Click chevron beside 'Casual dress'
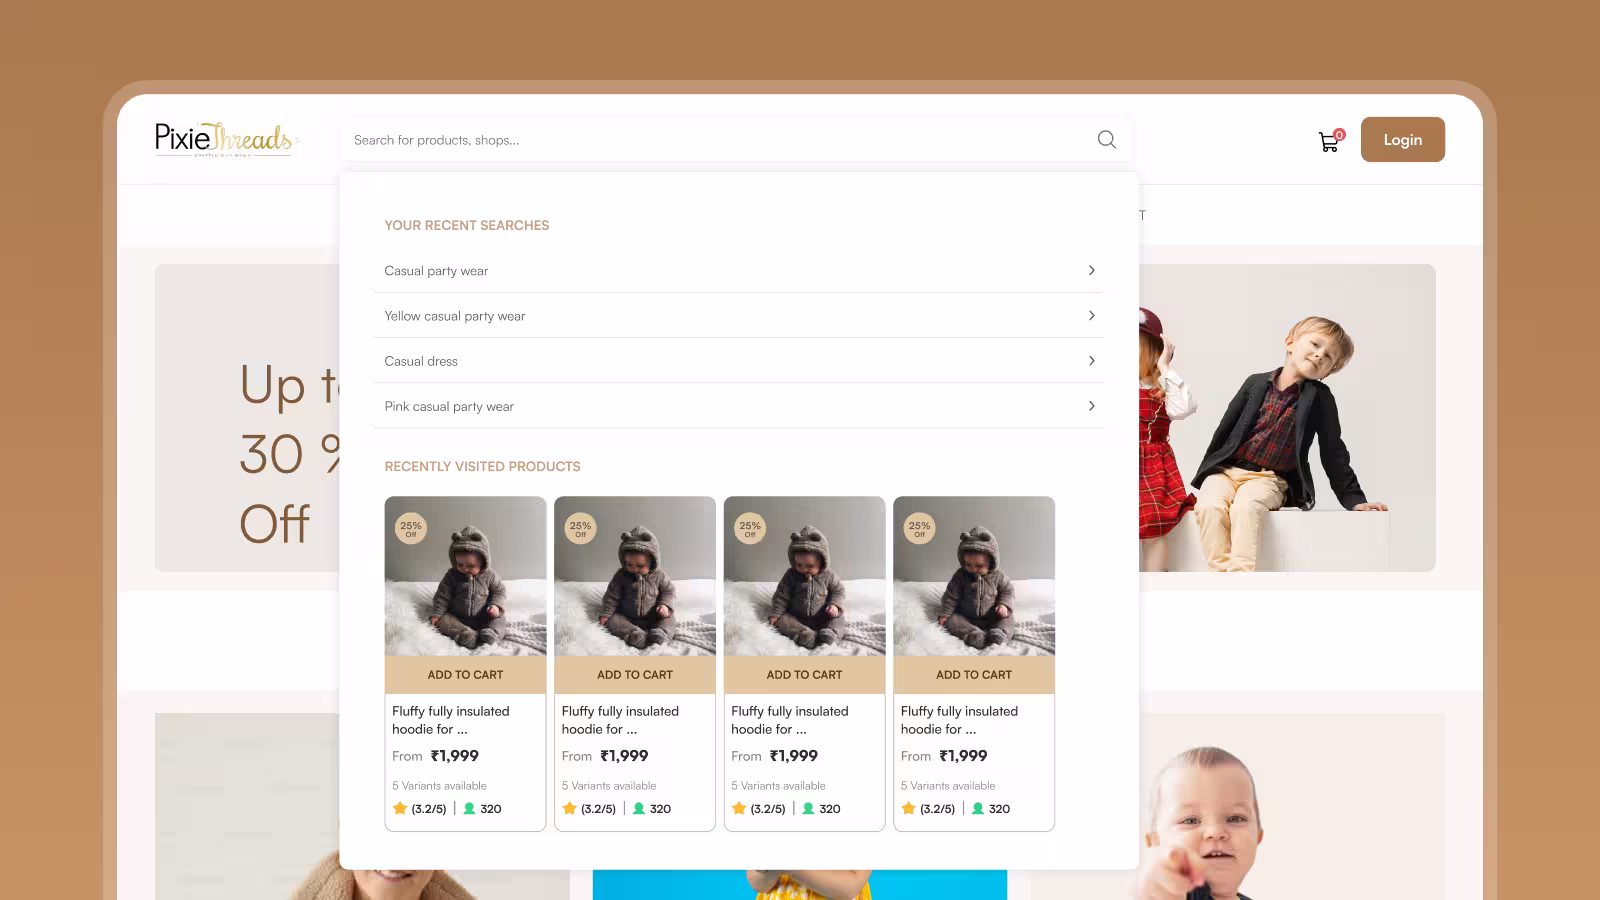Image resolution: width=1600 pixels, height=900 pixels. 1091,361
